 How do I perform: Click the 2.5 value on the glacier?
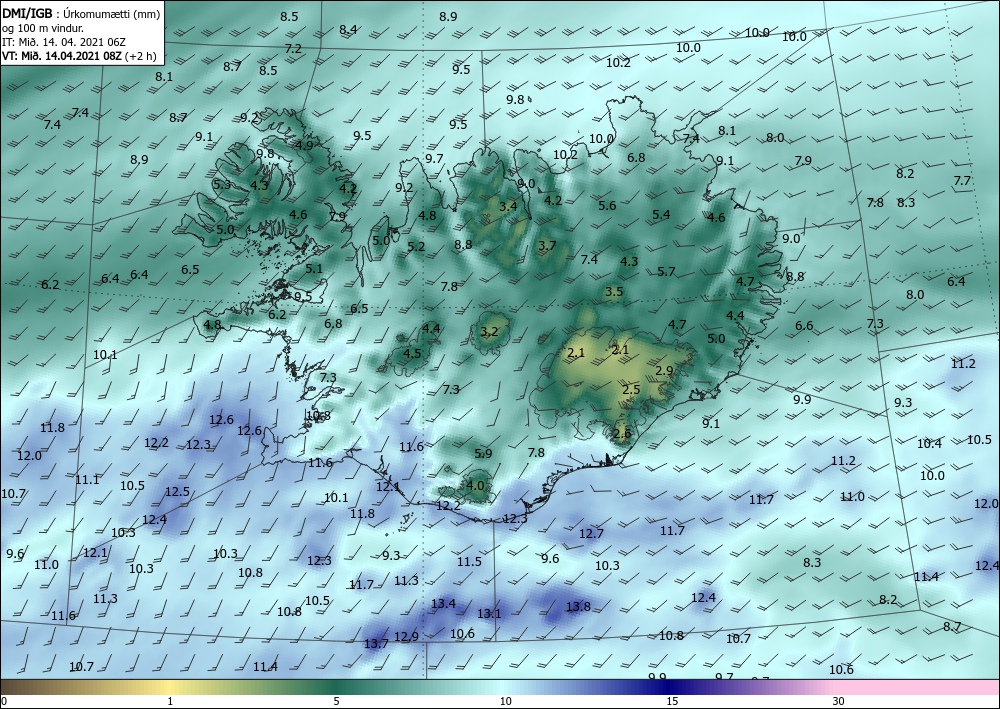pos(631,390)
